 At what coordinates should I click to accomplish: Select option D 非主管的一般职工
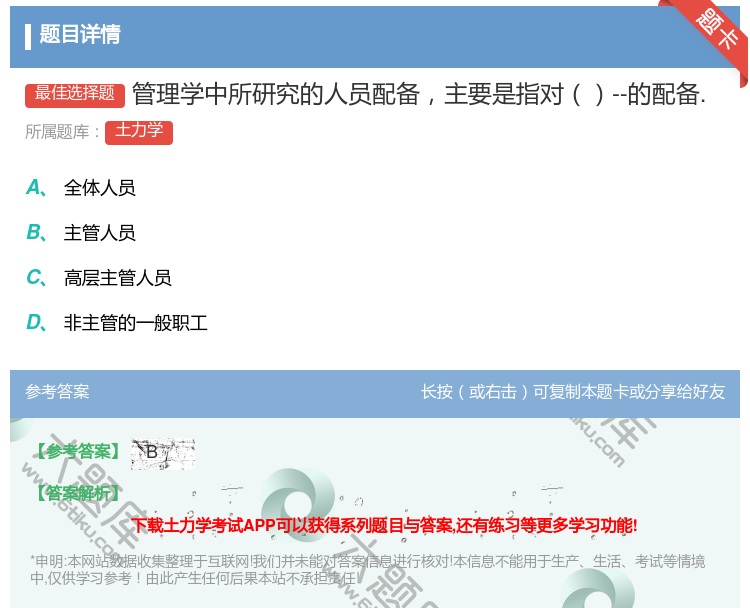coord(117,323)
